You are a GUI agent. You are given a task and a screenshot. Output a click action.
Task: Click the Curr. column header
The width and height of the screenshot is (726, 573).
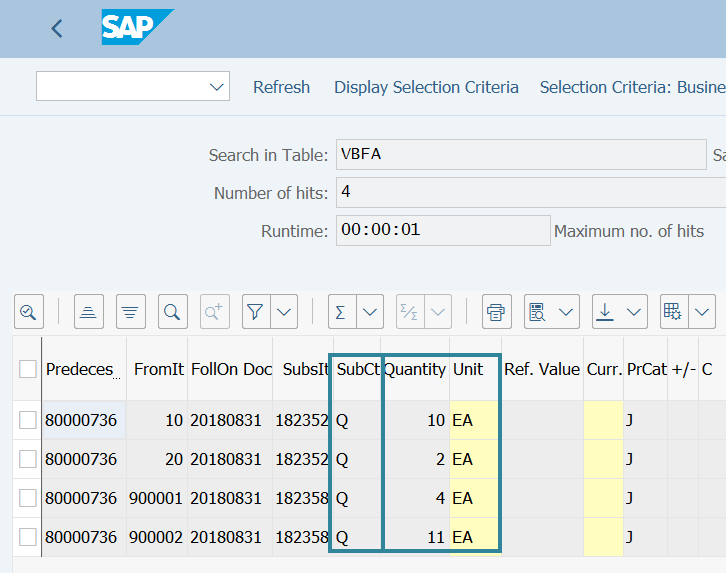tap(604, 369)
